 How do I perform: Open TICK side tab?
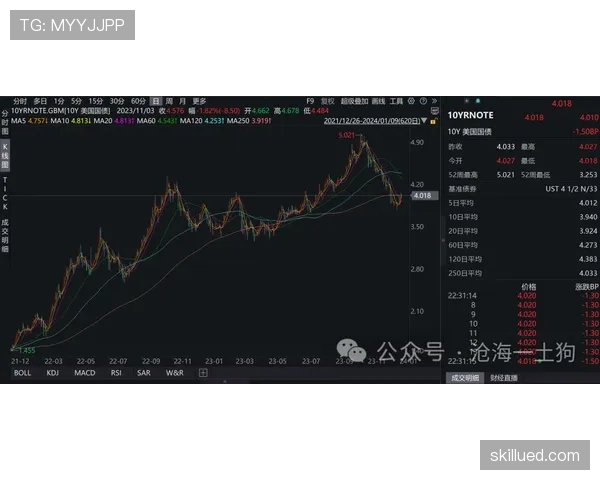[5, 193]
